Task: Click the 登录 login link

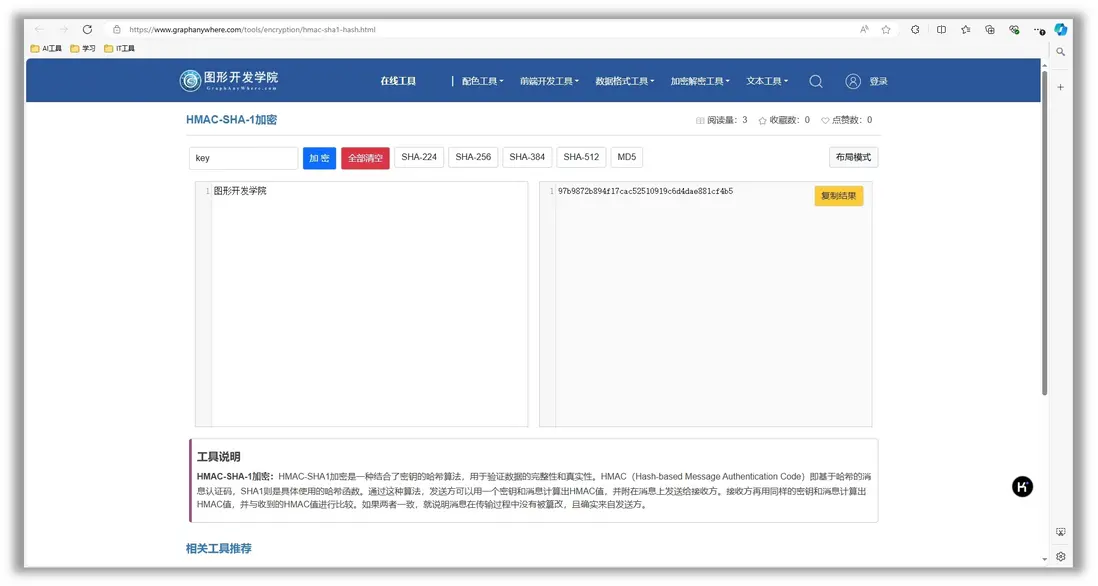Action: [878, 81]
